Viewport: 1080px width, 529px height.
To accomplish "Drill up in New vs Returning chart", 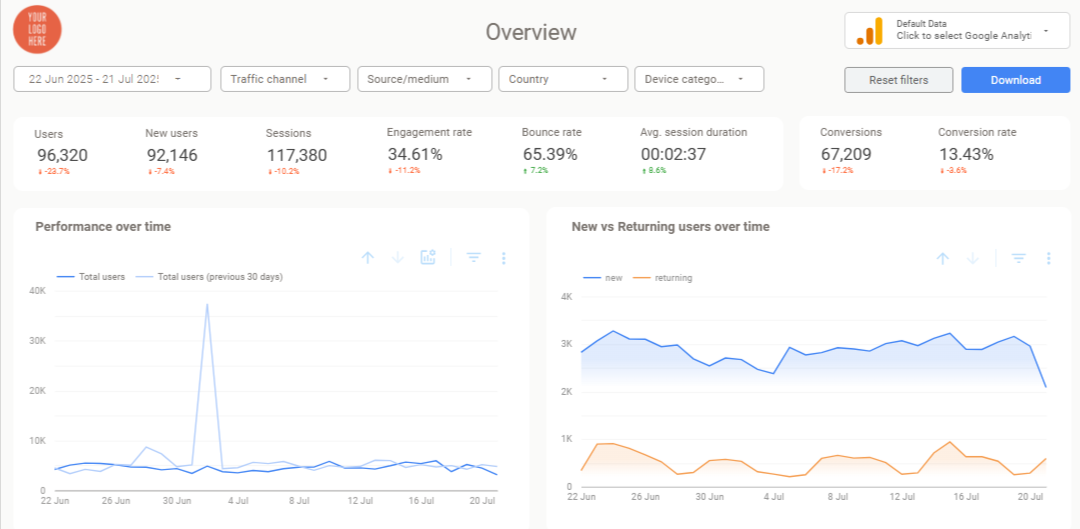I will pyautogui.click(x=943, y=258).
